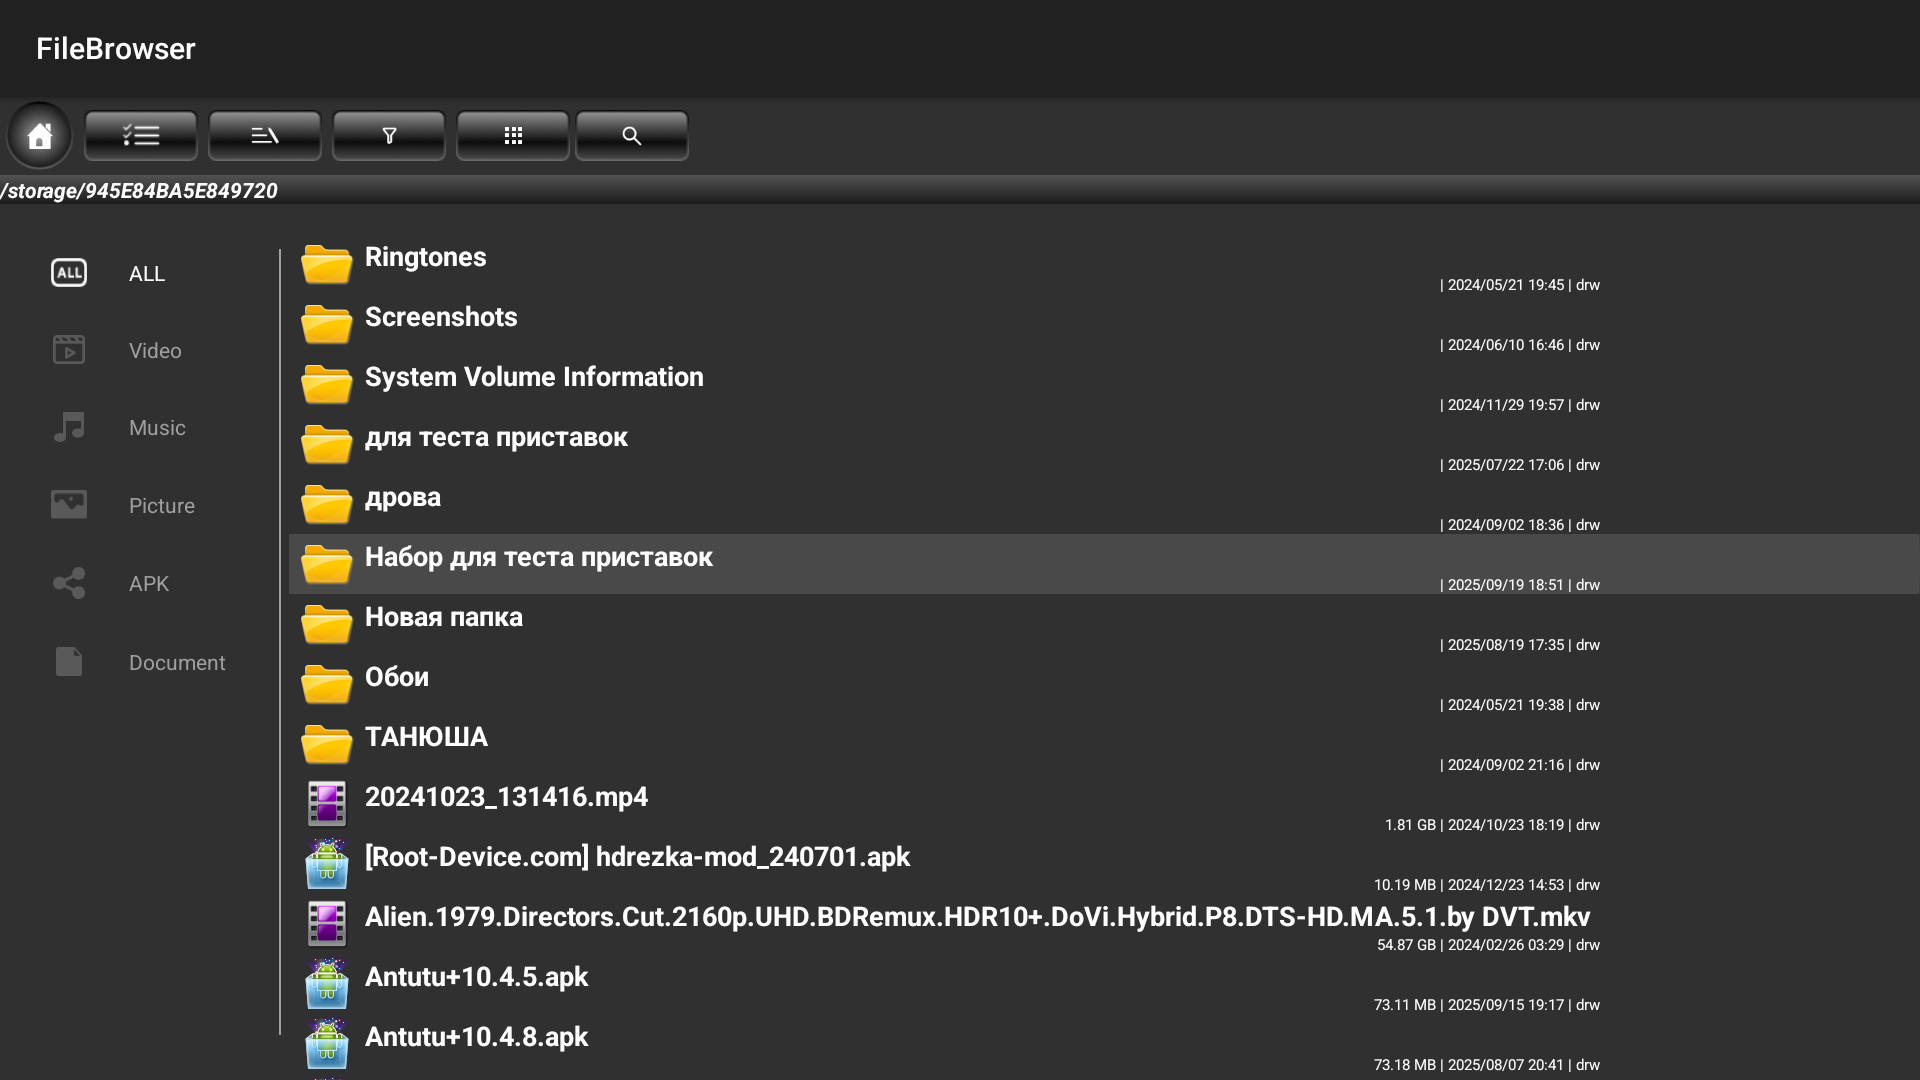
Task: Open the filter funnel toolbar button
Action: click(389, 135)
